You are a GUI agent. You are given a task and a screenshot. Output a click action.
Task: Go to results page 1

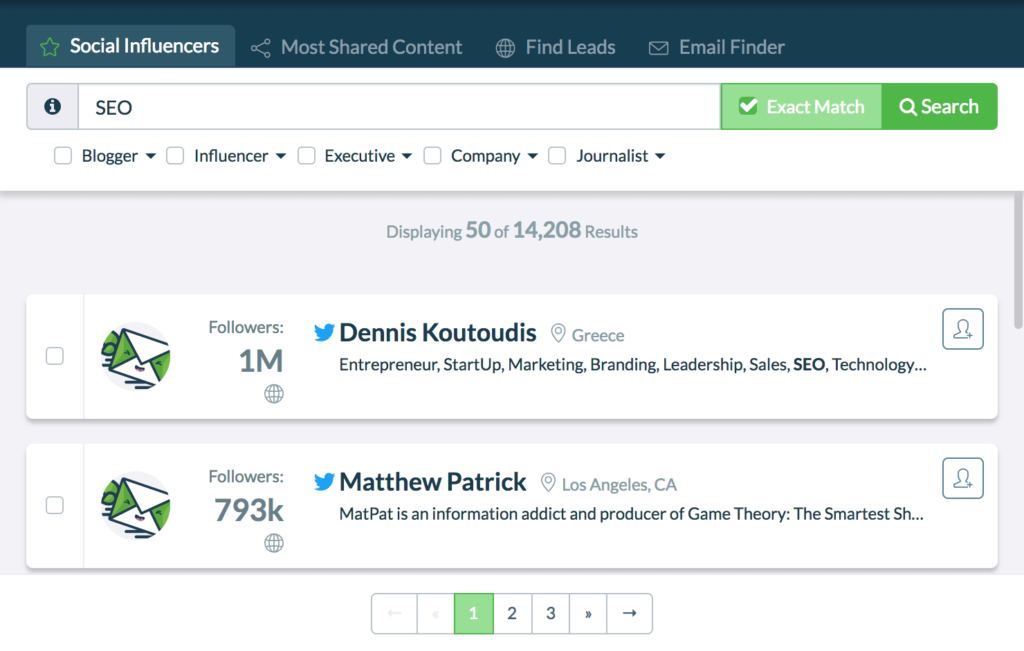(473, 614)
